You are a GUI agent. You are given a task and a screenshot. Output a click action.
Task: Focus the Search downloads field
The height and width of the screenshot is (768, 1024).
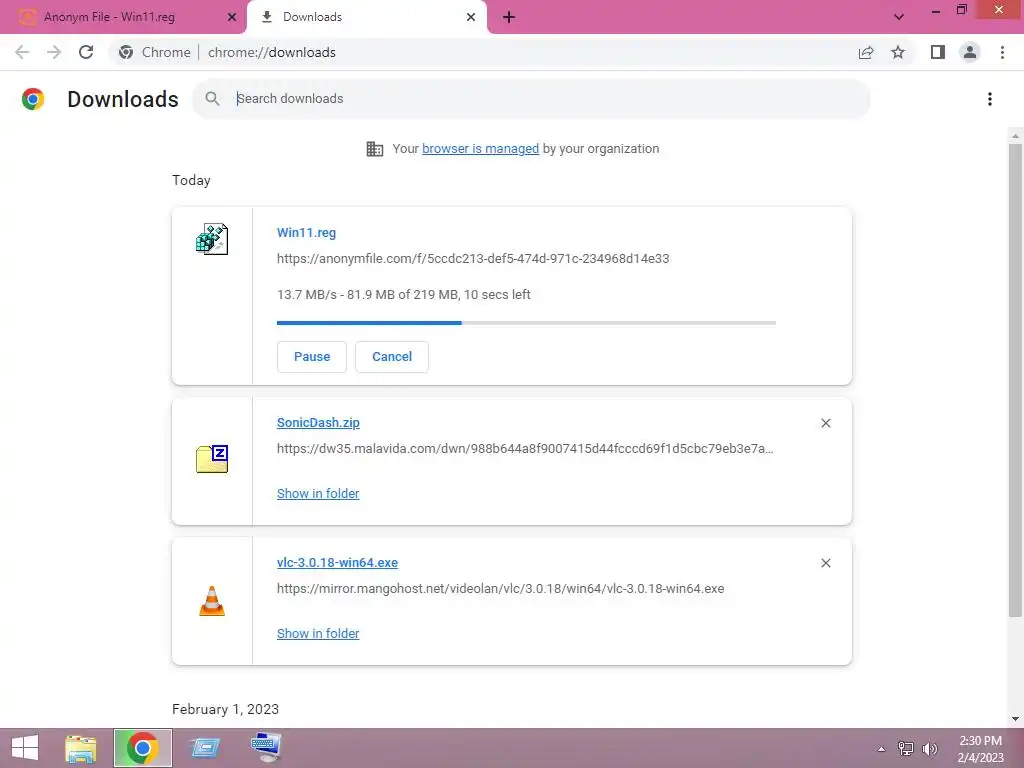(x=532, y=99)
